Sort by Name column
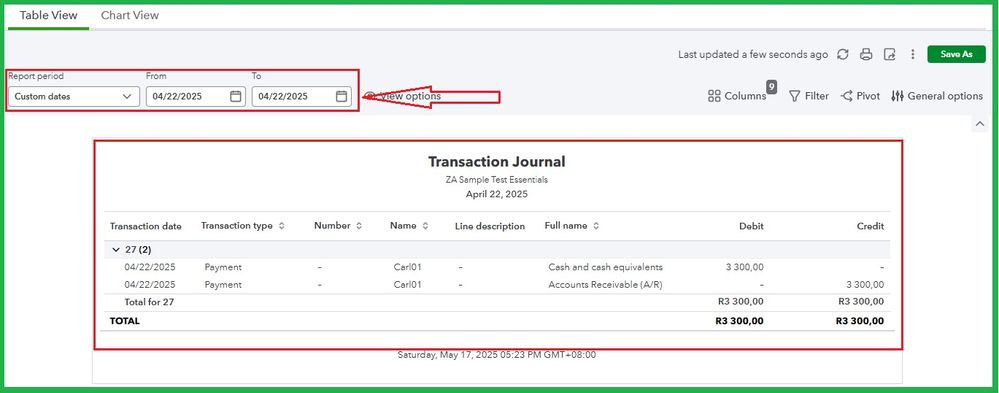 [425, 226]
